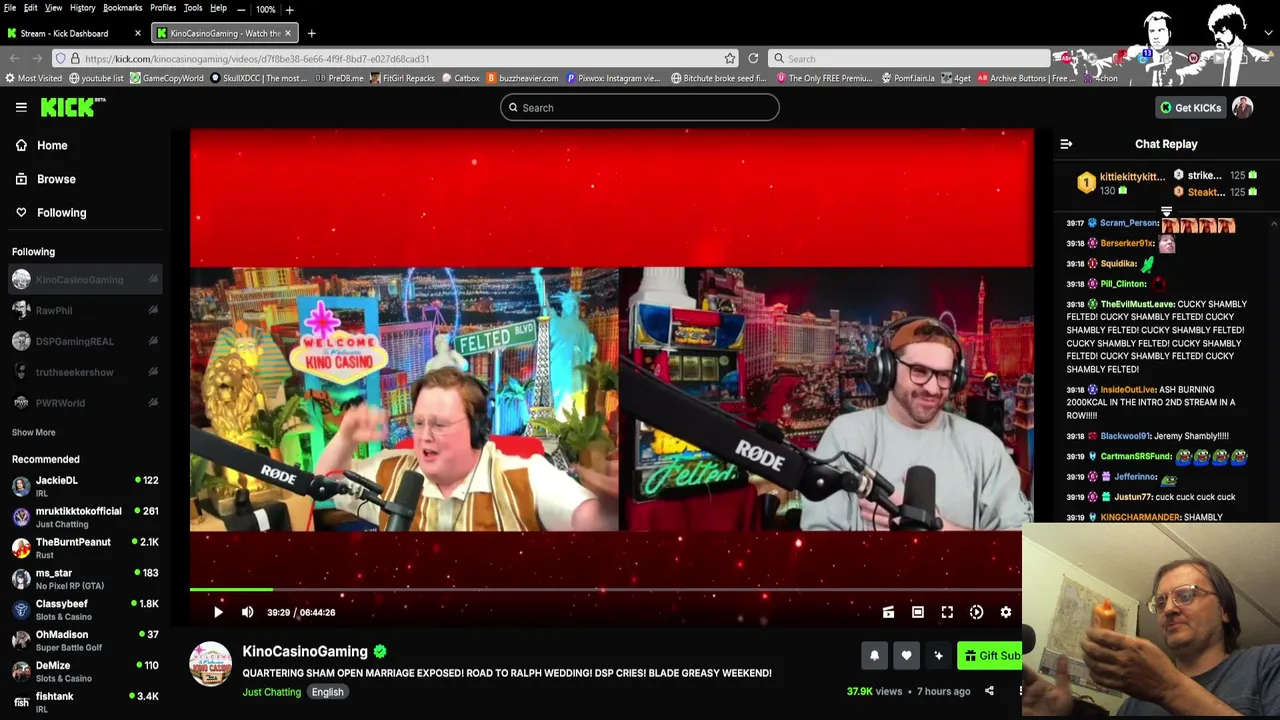This screenshot has height=720, width=1280.
Task: Open the youtube list bookmark
Action: tap(97, 78)
